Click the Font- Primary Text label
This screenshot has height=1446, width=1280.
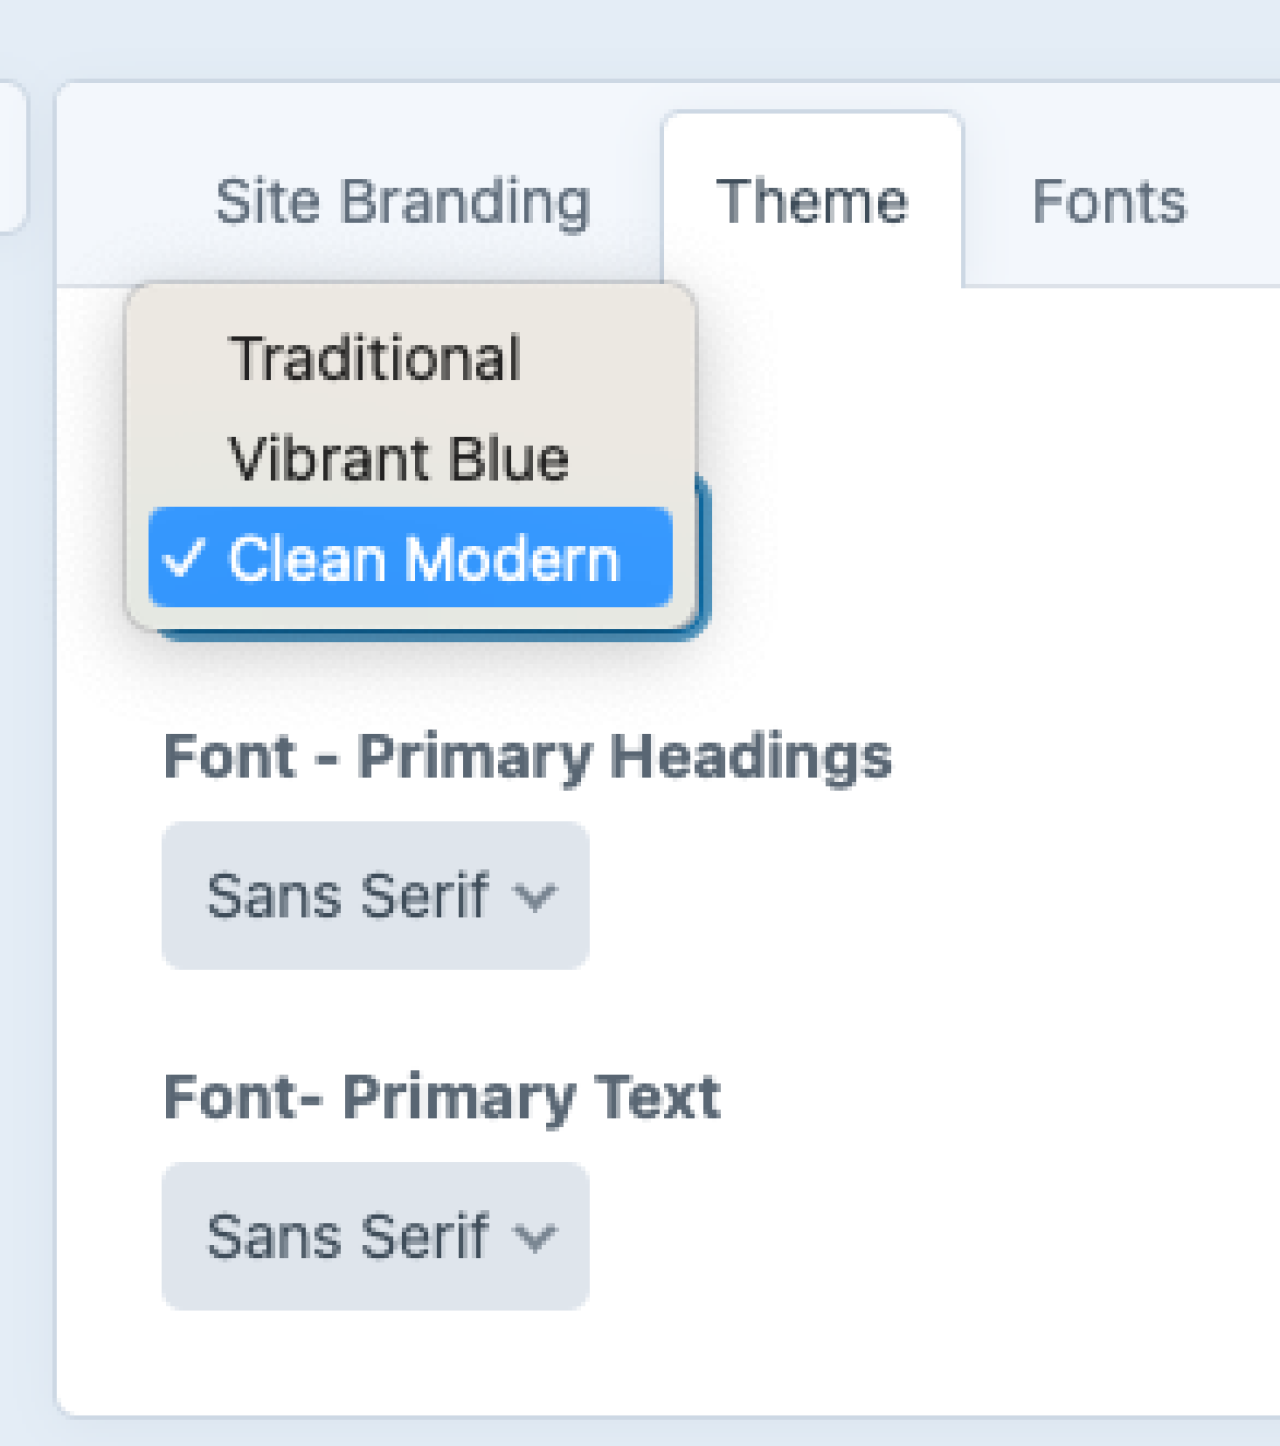pyautogui.click(x=442, y=1096)
